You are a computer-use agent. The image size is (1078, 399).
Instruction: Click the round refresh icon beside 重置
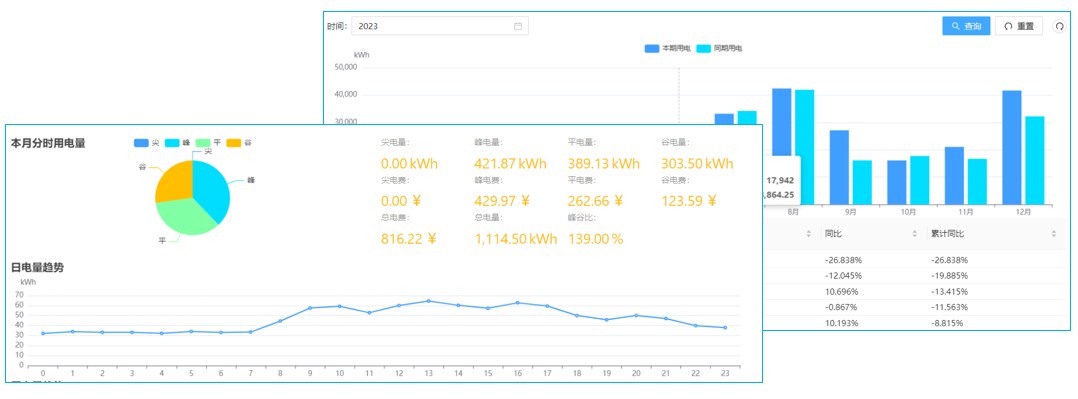coord(1059,26)
